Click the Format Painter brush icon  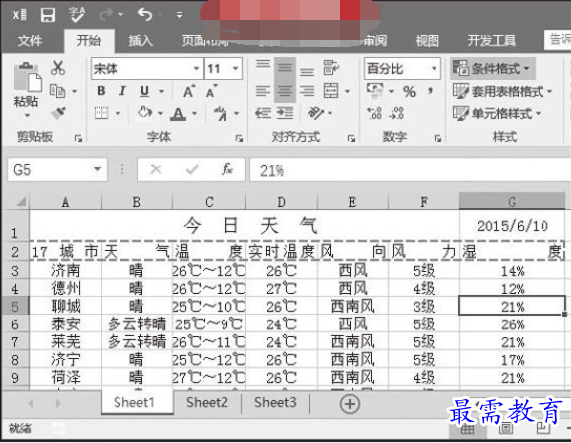[x=58, y=113]
